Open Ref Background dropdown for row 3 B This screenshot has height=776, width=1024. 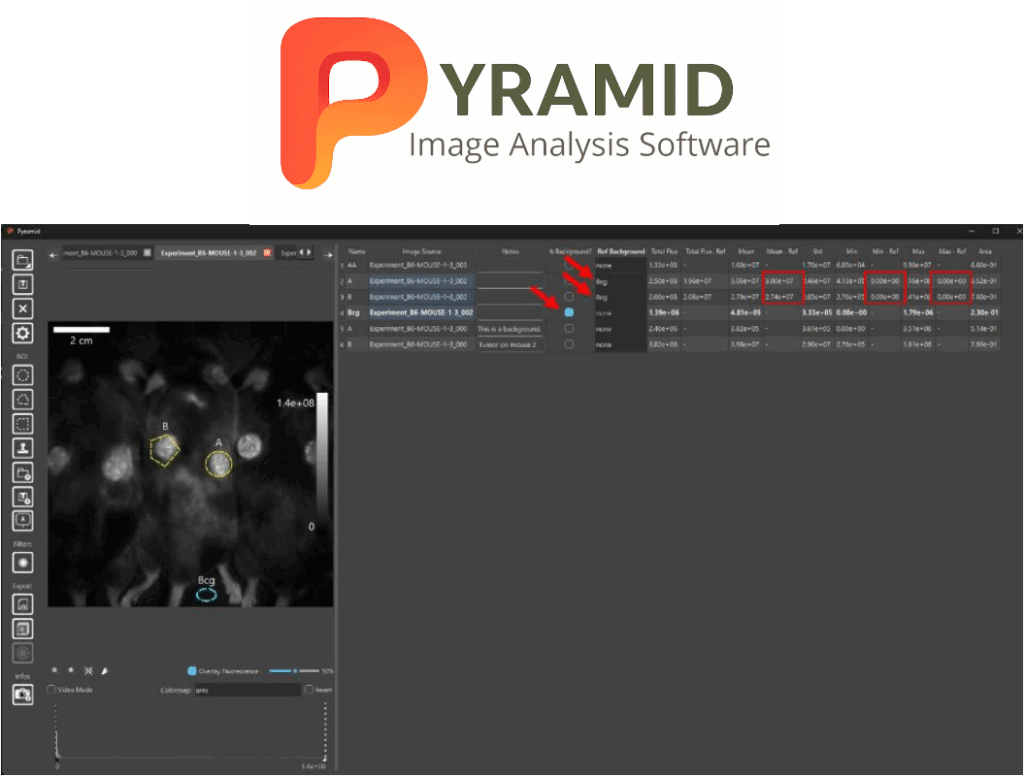point(620,297)
